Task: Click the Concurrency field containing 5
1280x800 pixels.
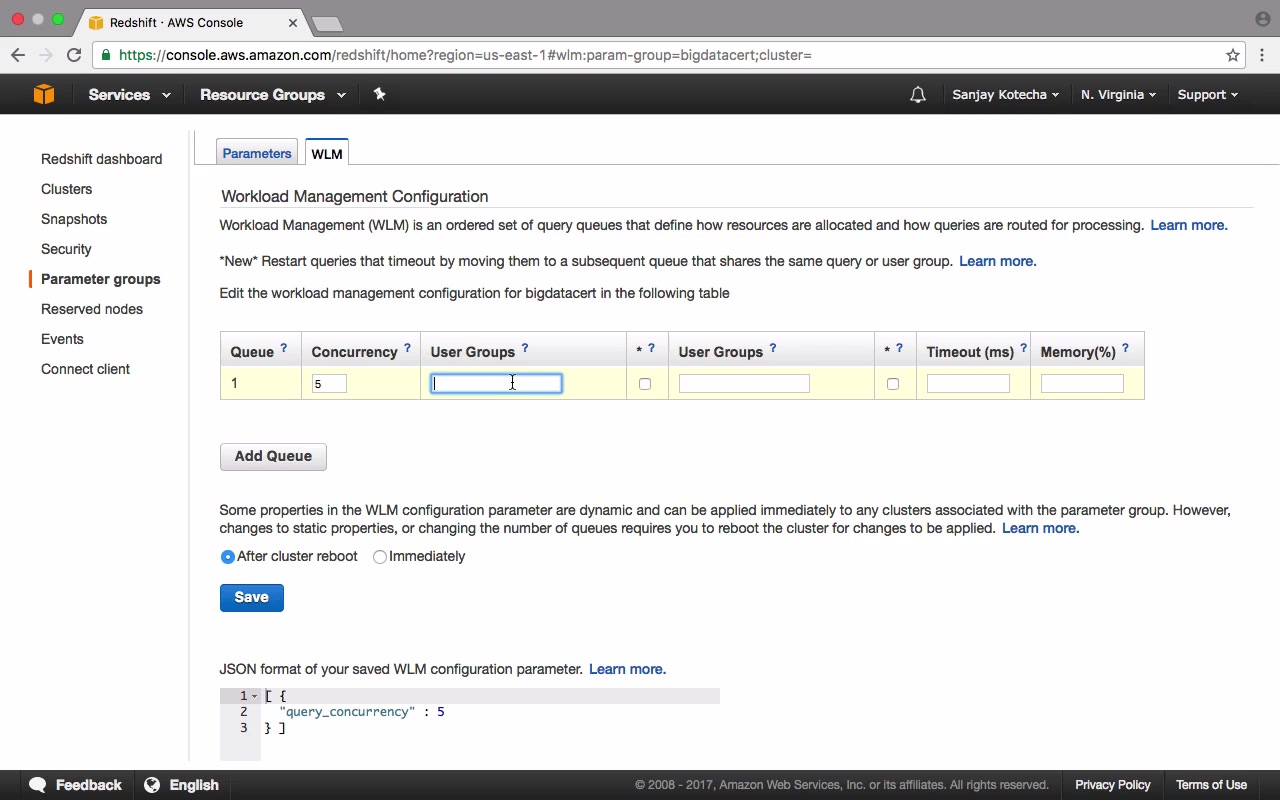Action: coord(329,384)
